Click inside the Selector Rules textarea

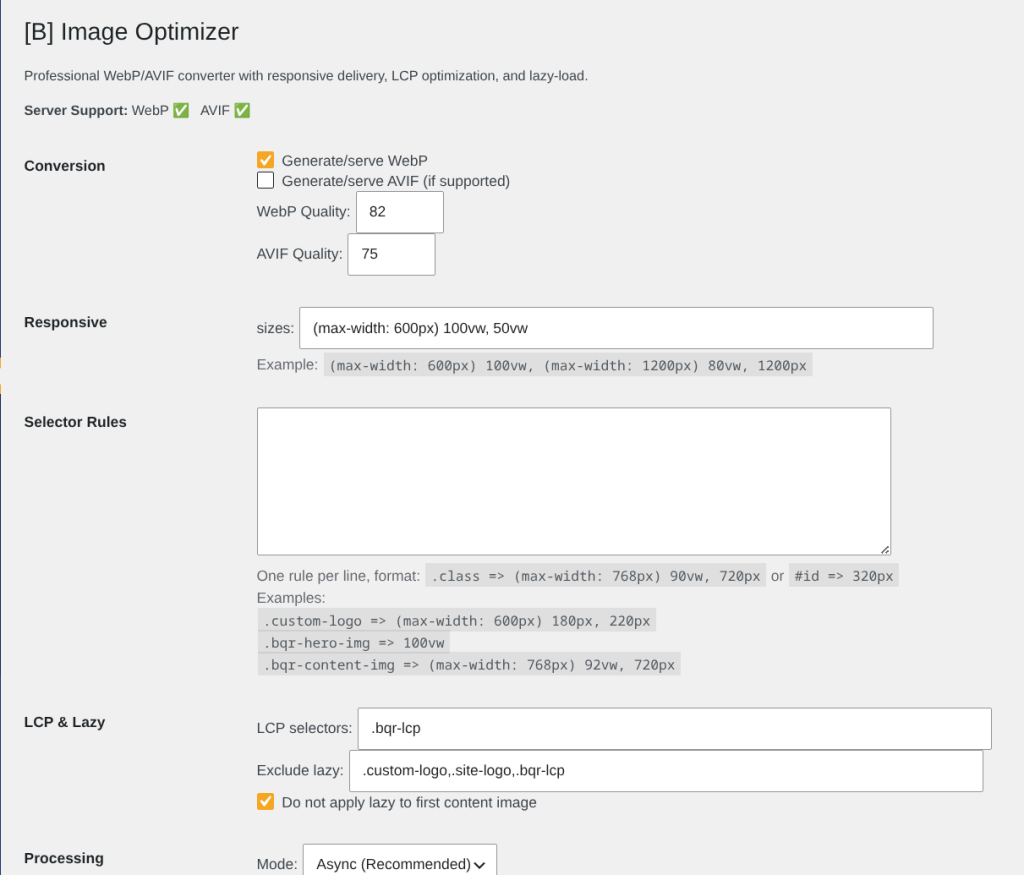[x=573, y=481]
